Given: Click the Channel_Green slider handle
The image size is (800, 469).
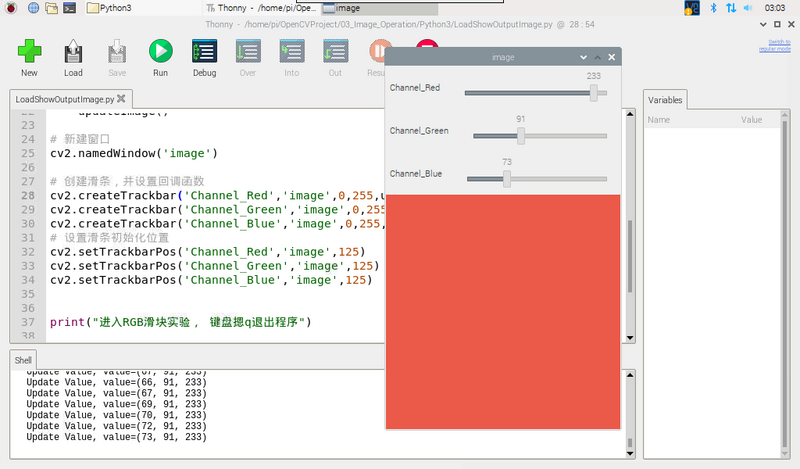Looking at the screenshot, I should (520, 136).
